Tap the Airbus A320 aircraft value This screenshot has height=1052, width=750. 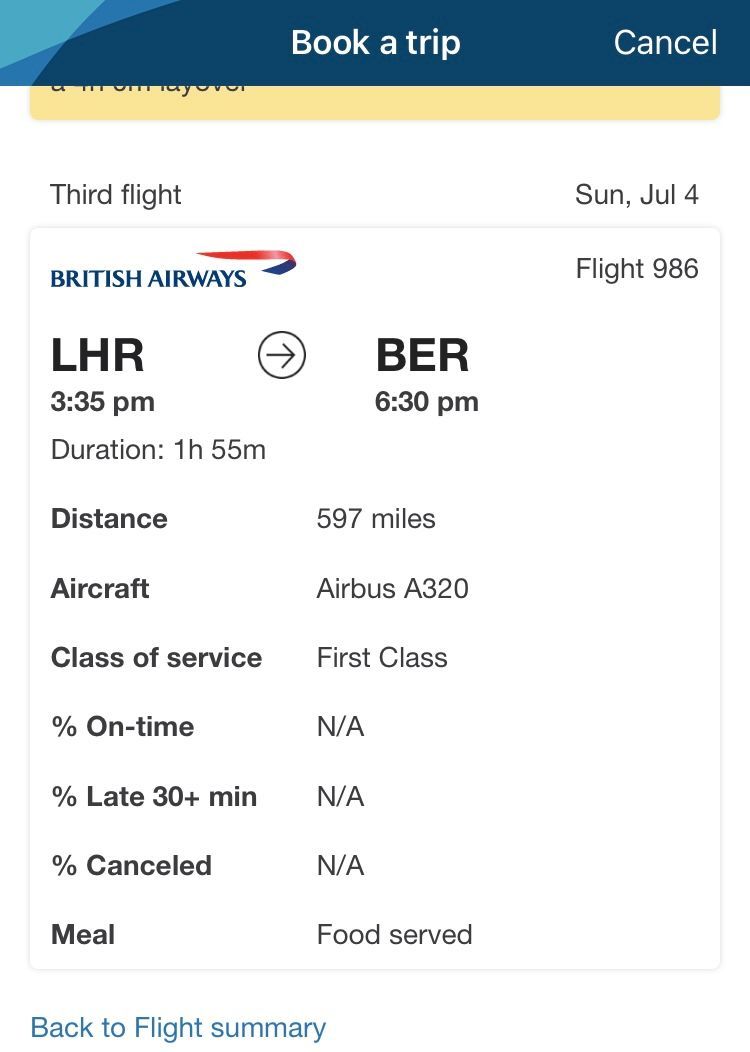coord(392,588)
